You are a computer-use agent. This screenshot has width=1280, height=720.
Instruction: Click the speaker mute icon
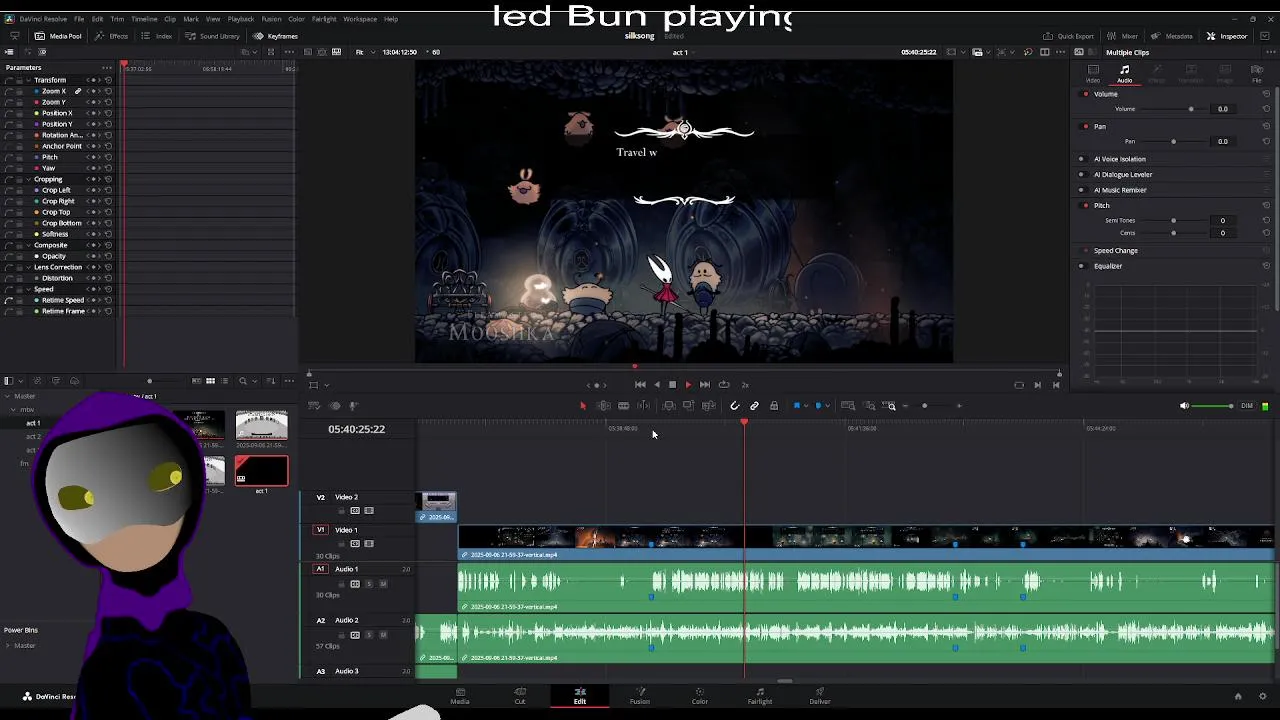(x=1185, y=406)
